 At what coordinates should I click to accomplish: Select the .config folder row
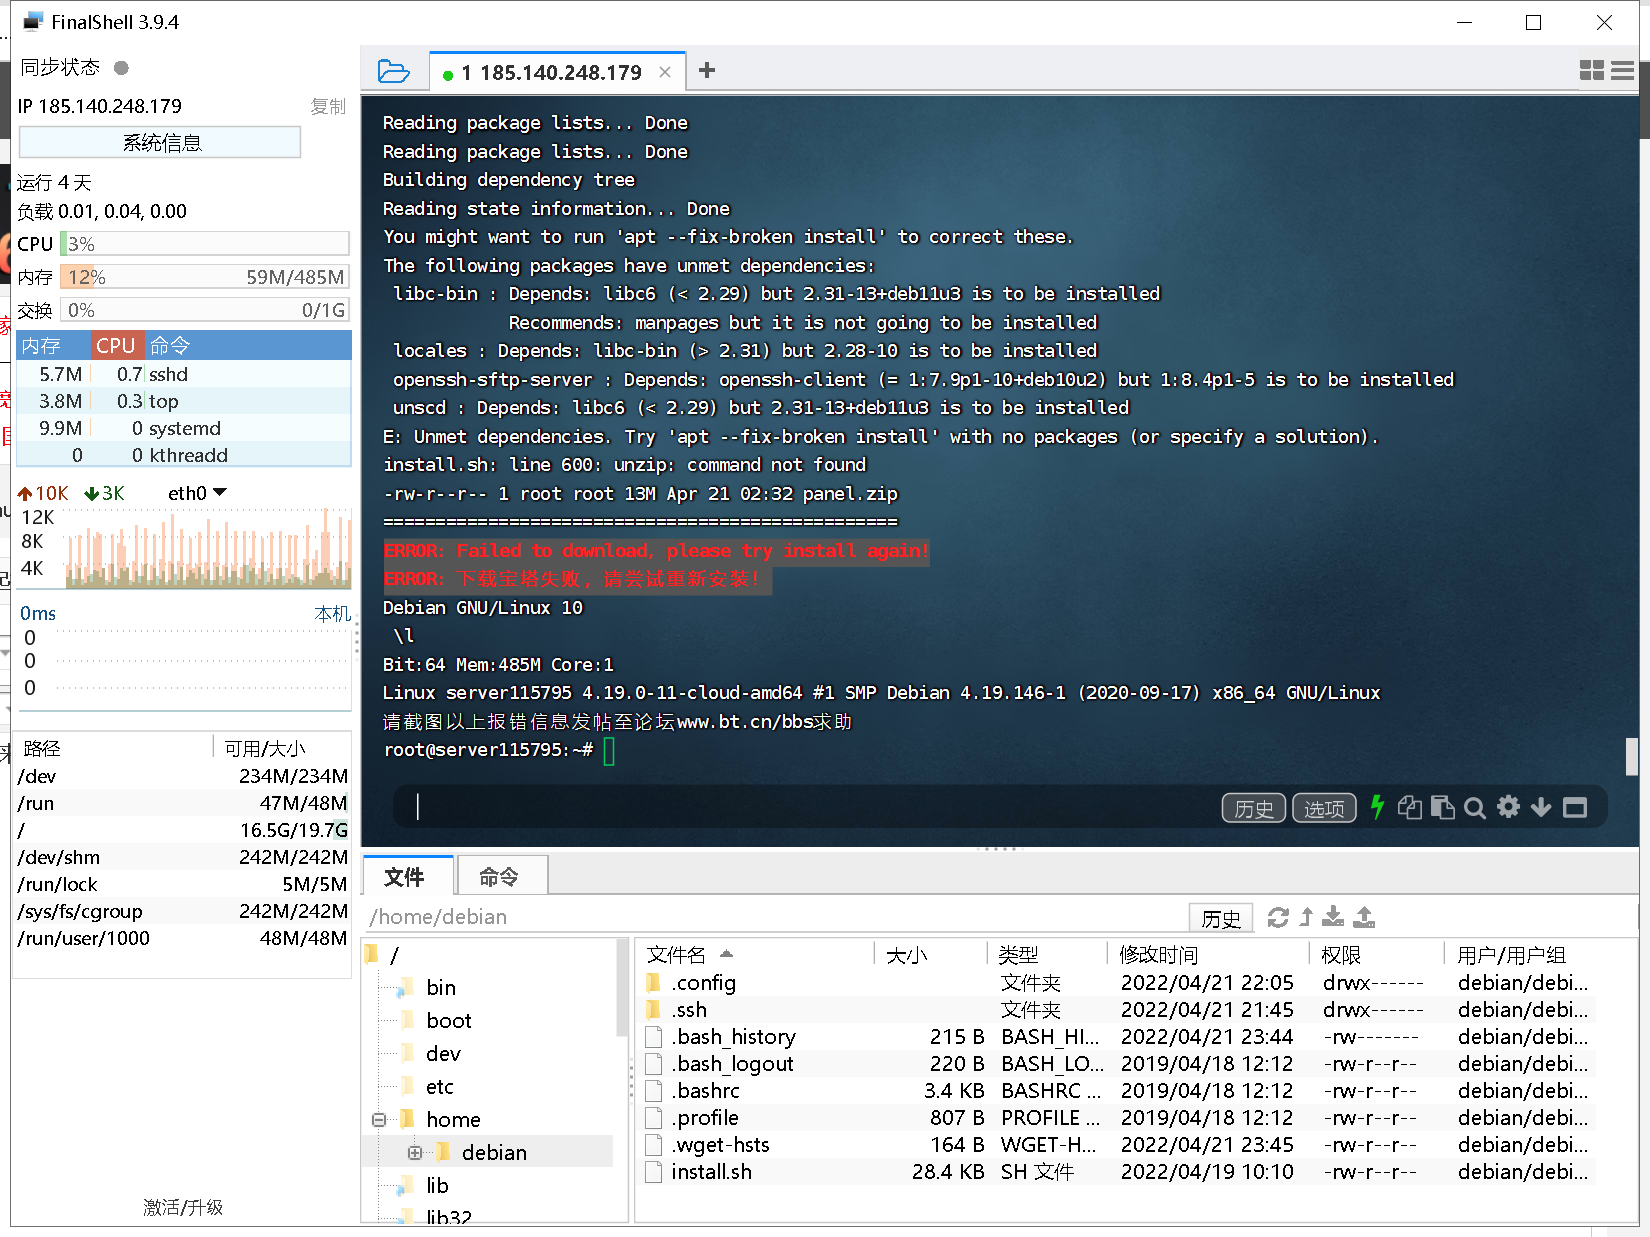point(1116,983)
